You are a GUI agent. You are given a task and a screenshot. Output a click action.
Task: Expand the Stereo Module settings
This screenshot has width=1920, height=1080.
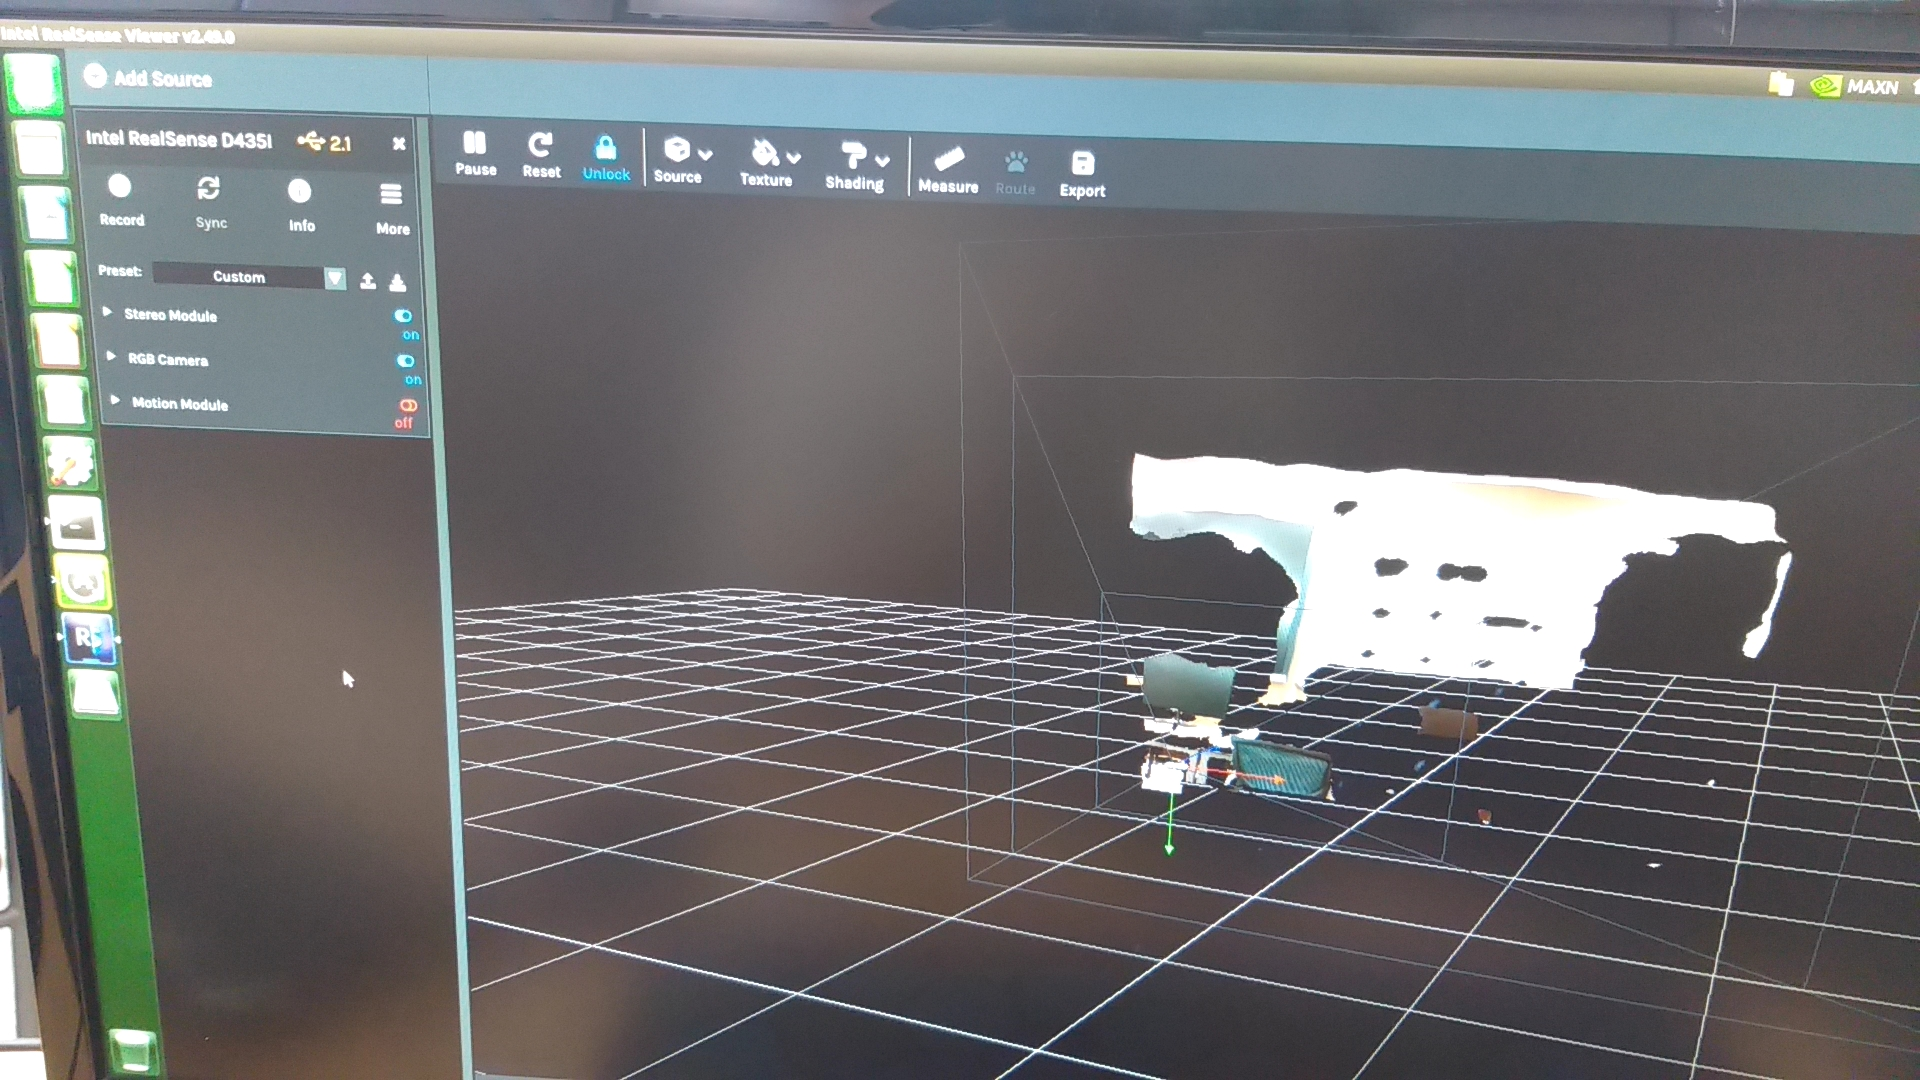(x=107, y=312)
